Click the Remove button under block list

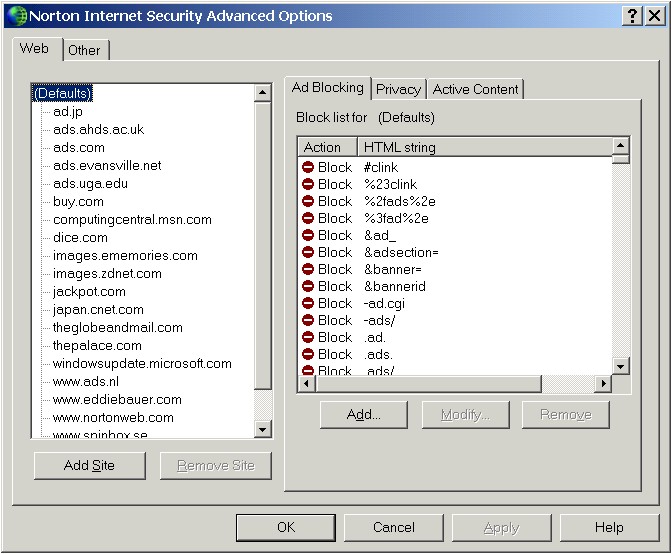(566, 415)
